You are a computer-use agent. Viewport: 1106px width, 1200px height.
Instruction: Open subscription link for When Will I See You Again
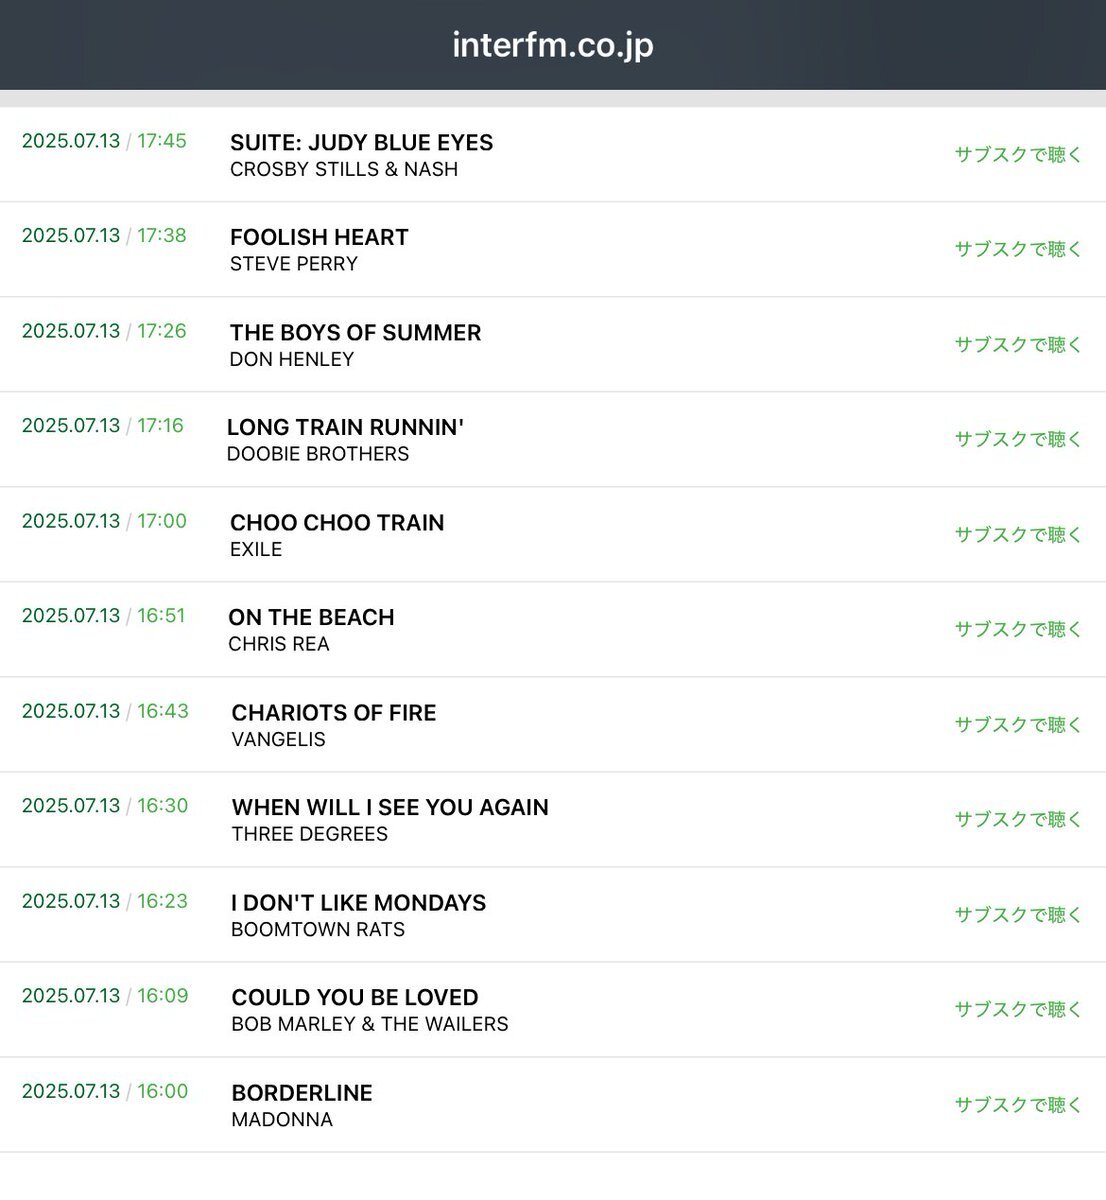(x=1018, y=819)
